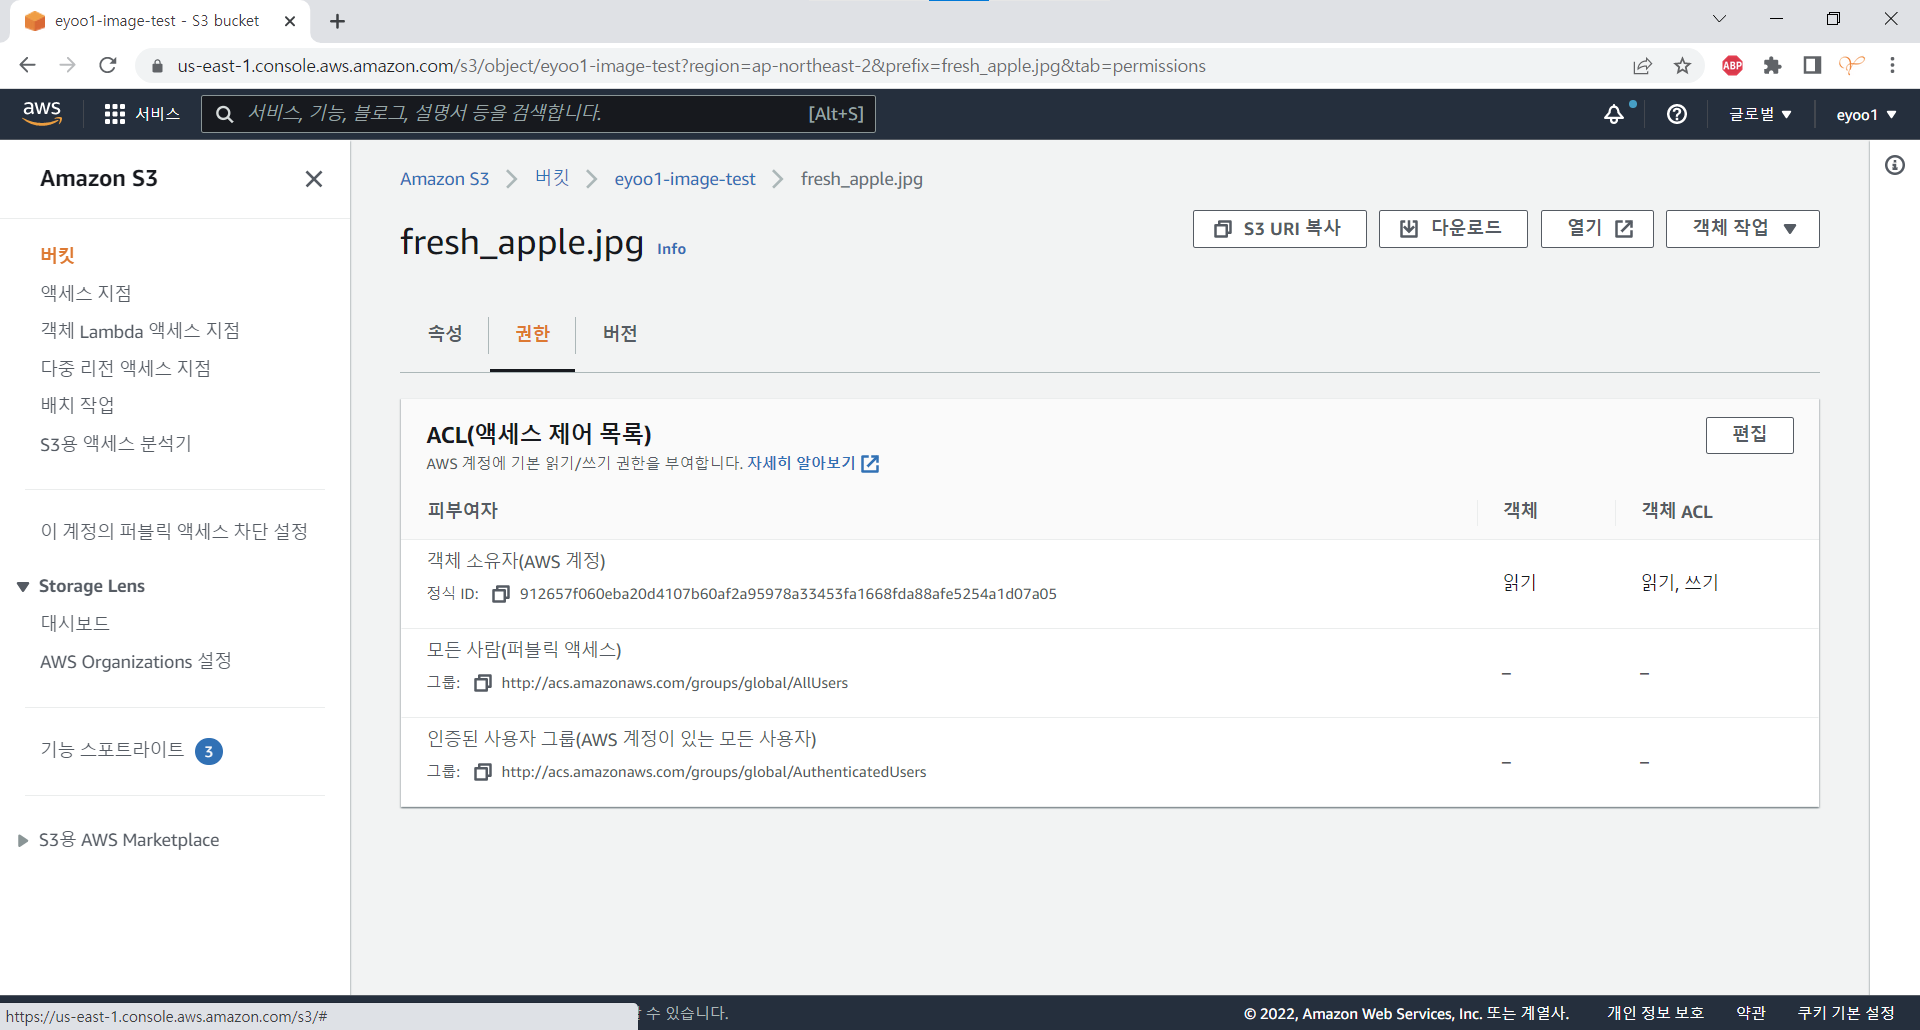Click the 개인 정보 보호 footer link
Viewport: 1920px width, 1030px height.
[1655, 1013]
